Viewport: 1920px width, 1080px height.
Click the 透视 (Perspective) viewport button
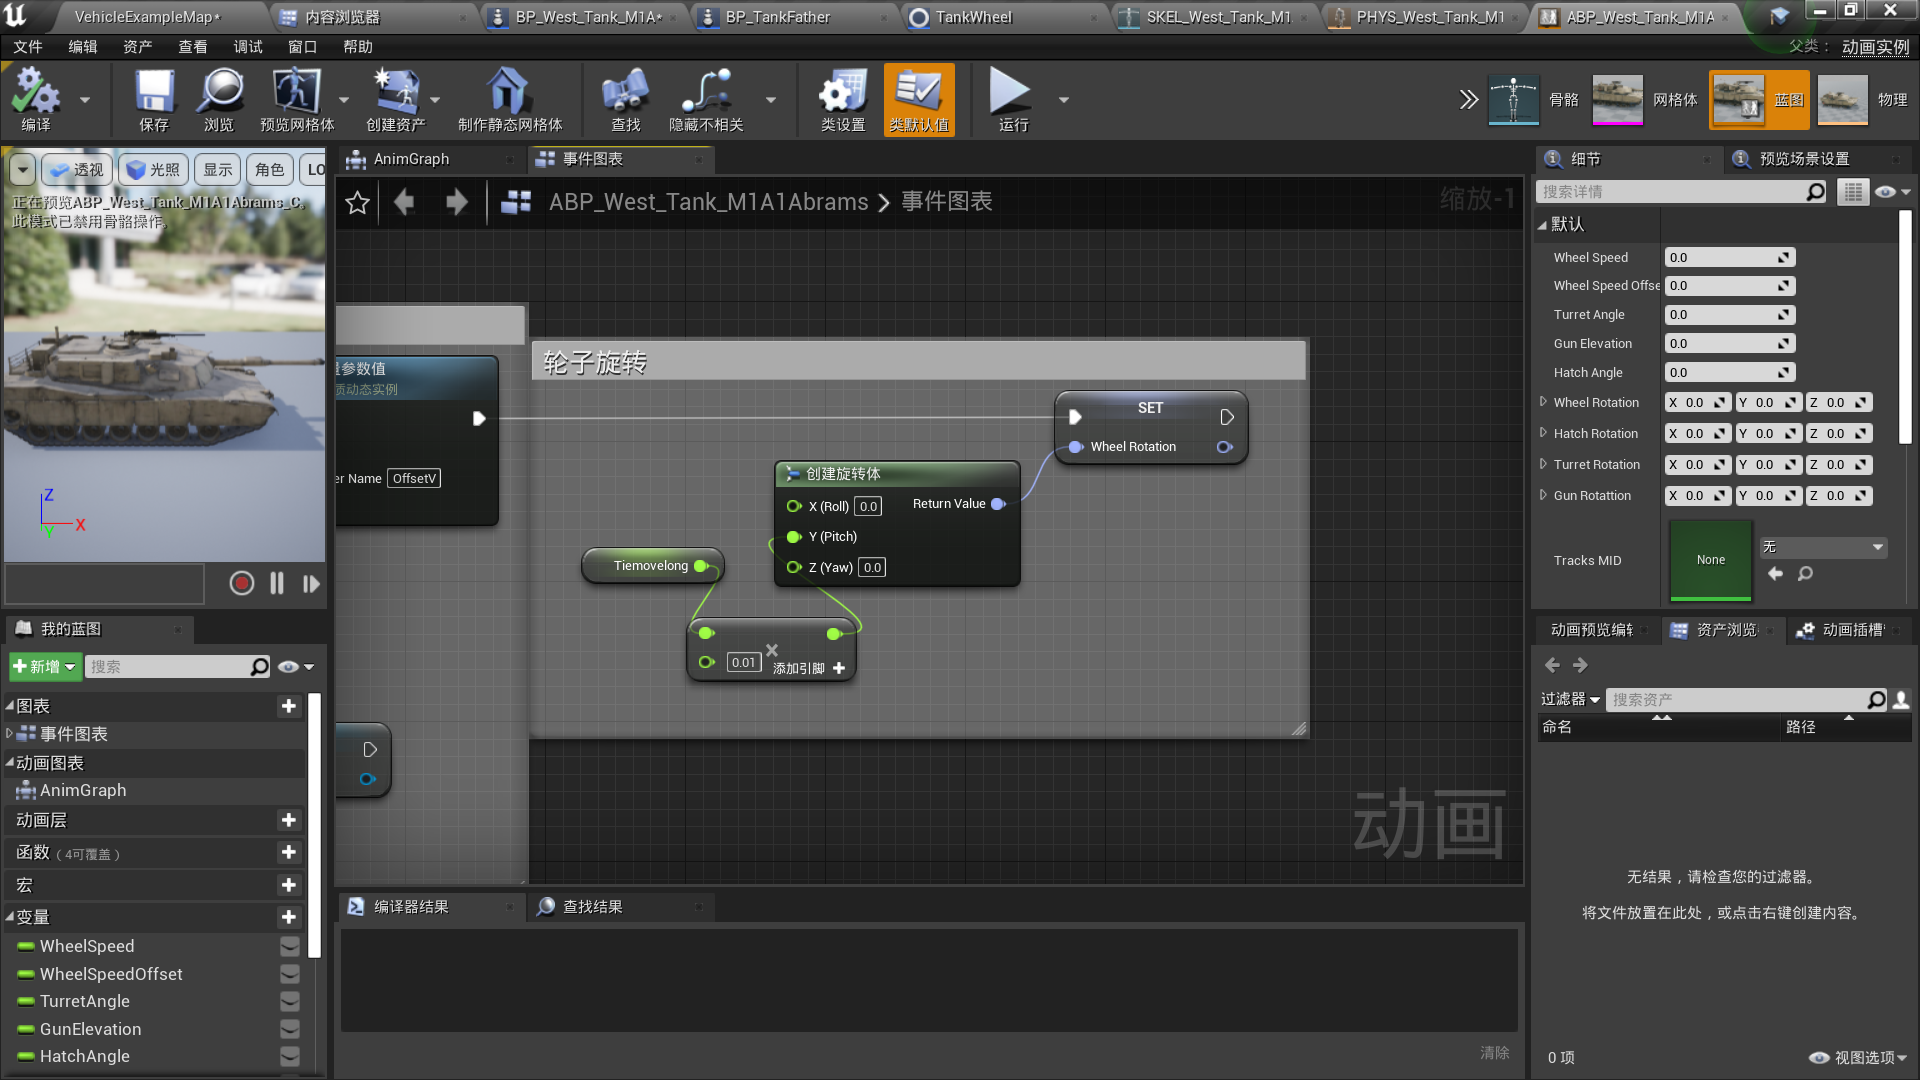pos(78,170)
